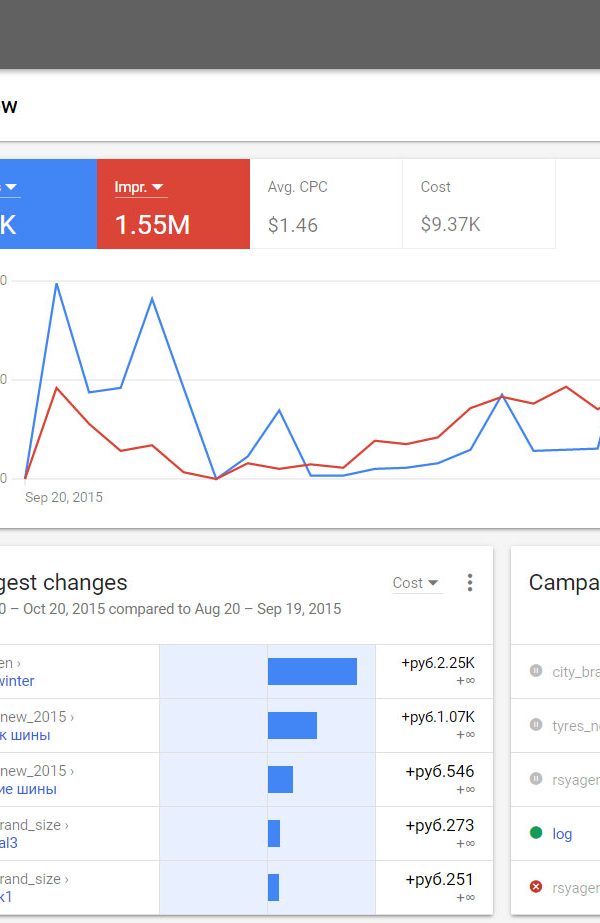The image size is (600, 923).
Task: Open the winter ad group link
Action: (x=16, y=681)
